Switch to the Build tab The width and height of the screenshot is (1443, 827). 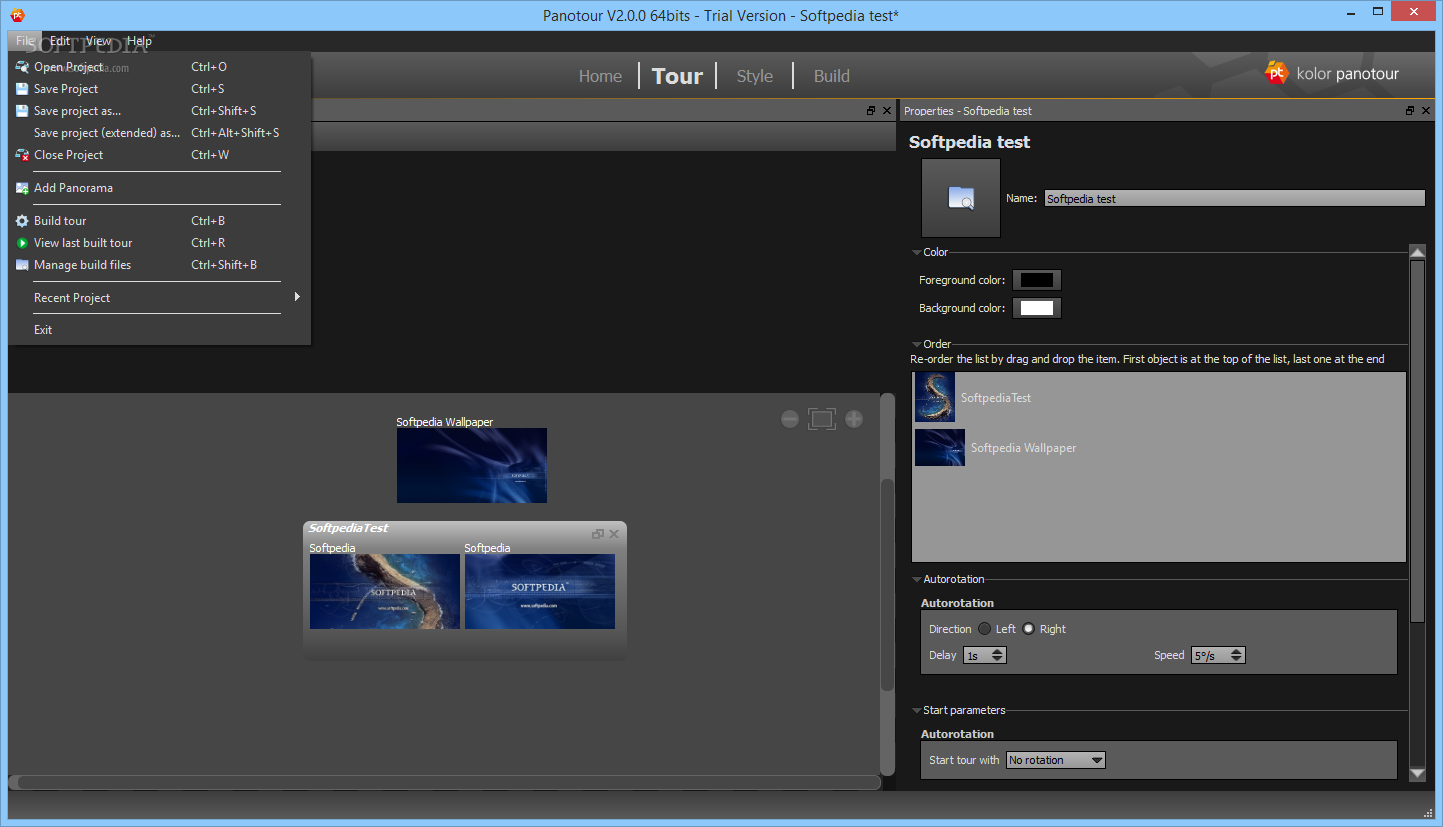tap(831, 76)
